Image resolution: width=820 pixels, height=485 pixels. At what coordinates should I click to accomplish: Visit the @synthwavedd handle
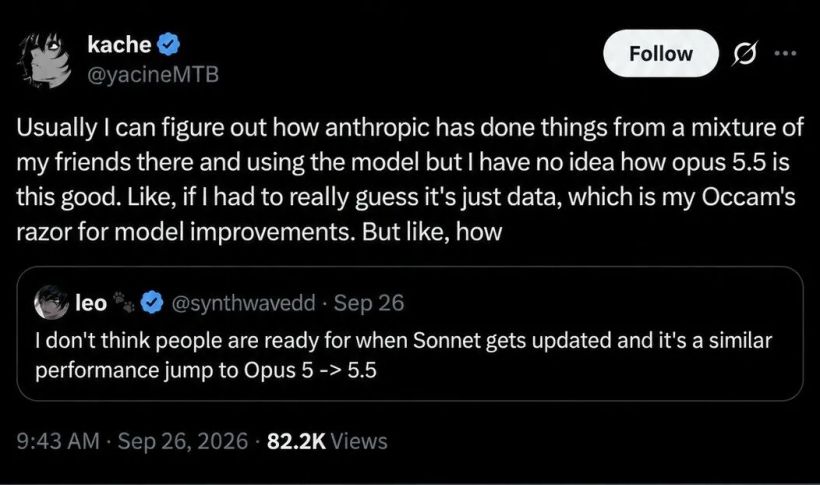click(x=243, y=303)
